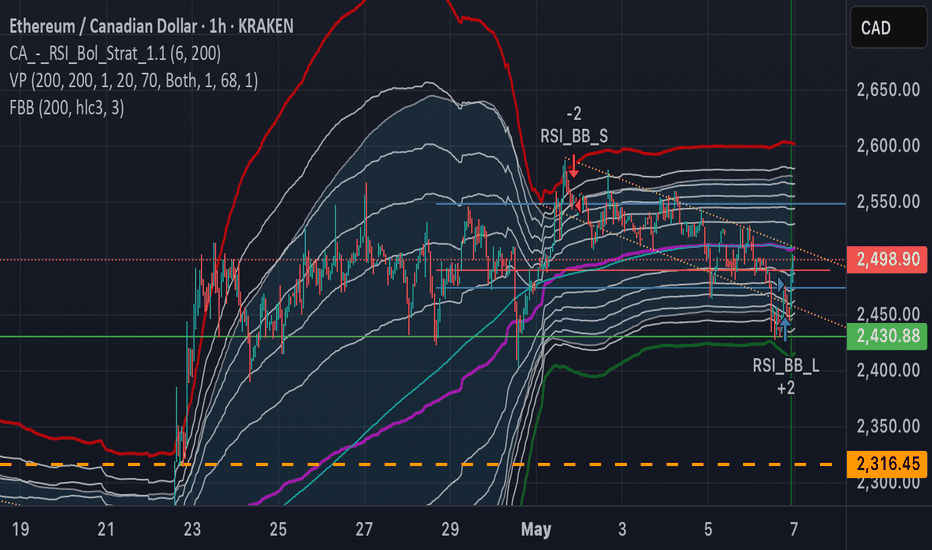Click the -2 short position size label
932x550 pixels.
(574, 114)
